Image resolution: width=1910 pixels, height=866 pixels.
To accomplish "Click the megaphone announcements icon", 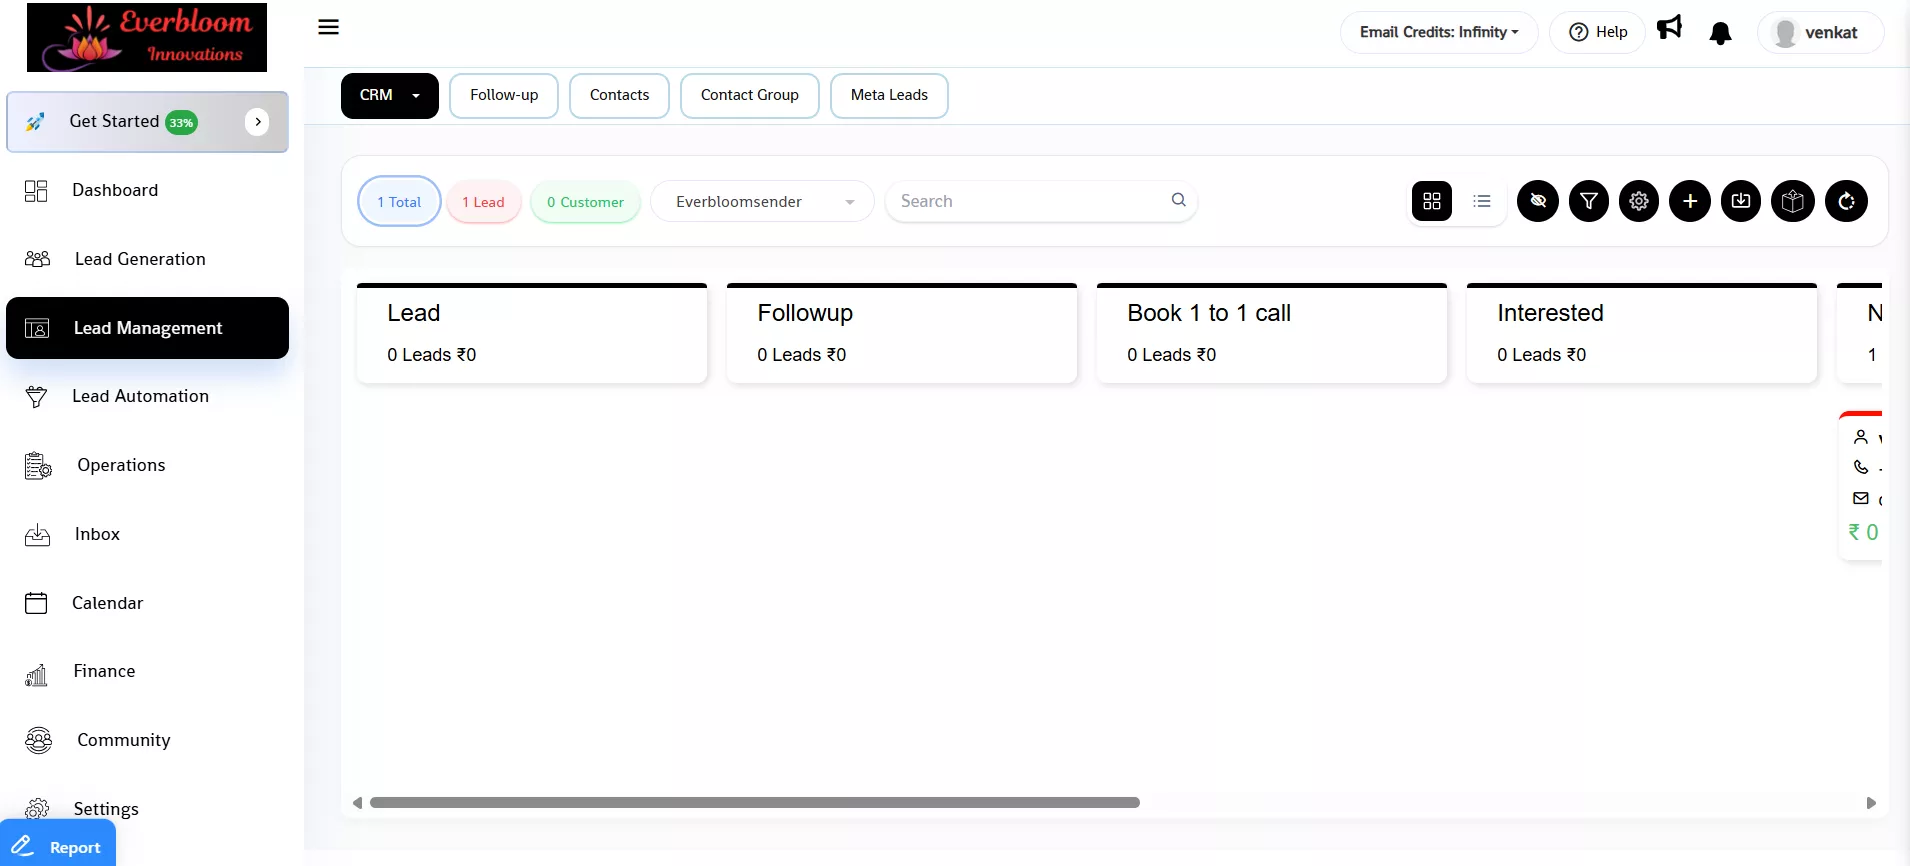I will pyautogui.click(x=1669, y=28).
